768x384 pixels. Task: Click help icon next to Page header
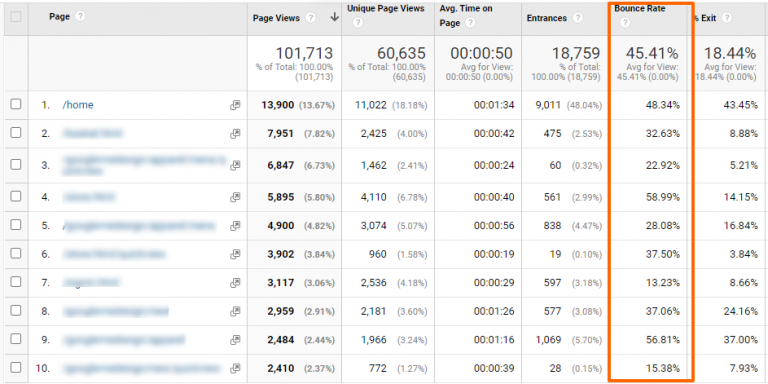pos(81,16)
